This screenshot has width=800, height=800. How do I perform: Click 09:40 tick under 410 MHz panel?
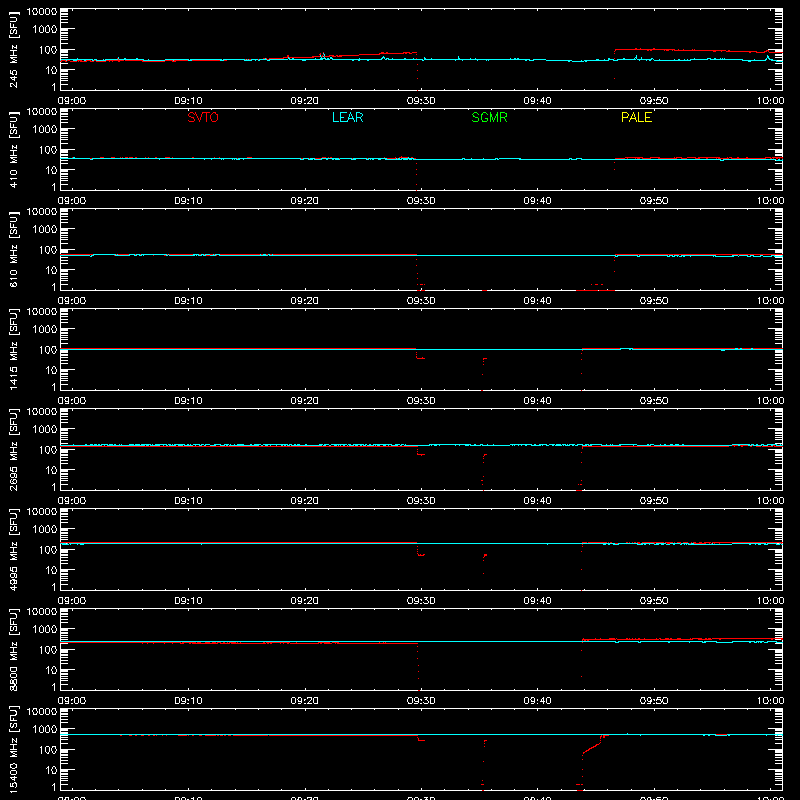pyautogui.click(x=537, y=201)
